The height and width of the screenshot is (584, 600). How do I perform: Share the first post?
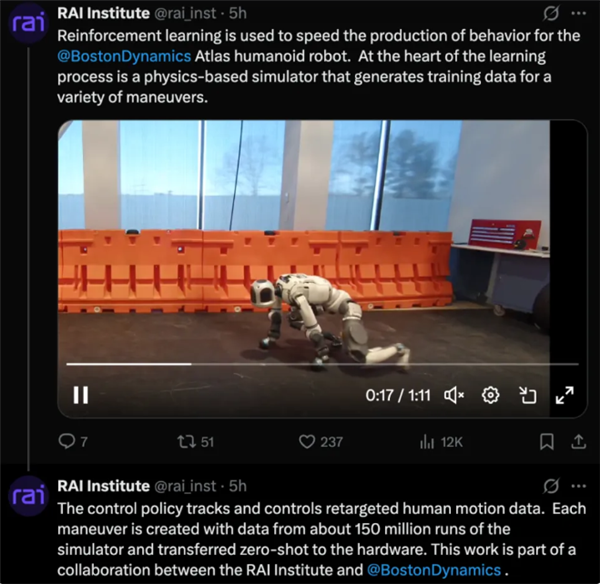tap(576, 441)
